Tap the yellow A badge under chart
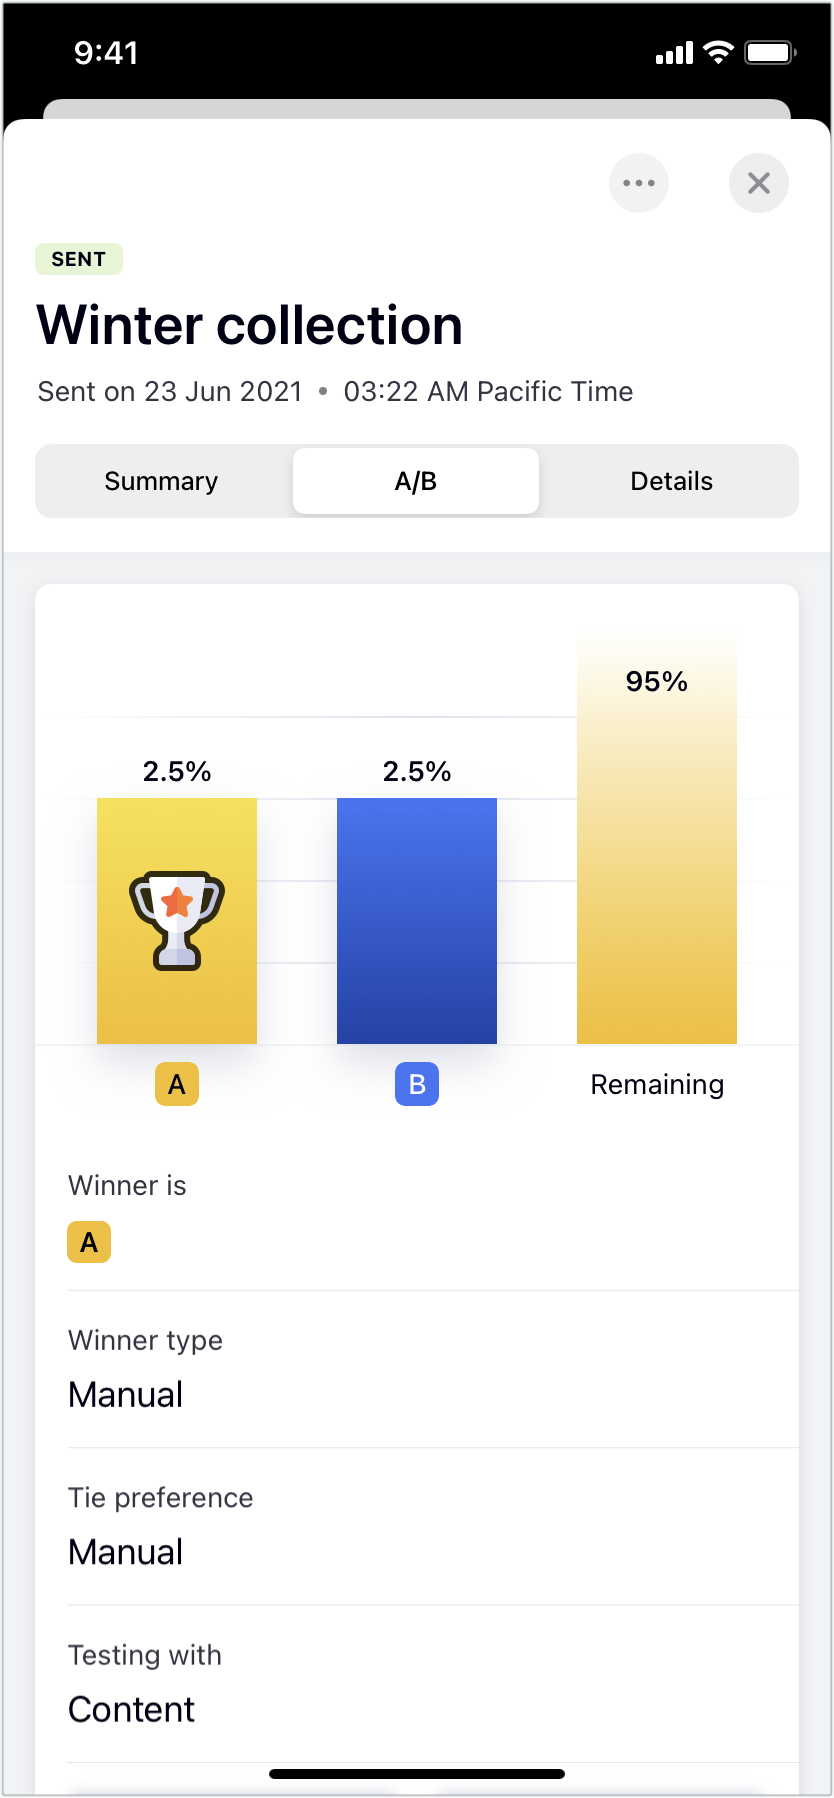Viewport: 834px width, 1798px height. [177, 1084]
